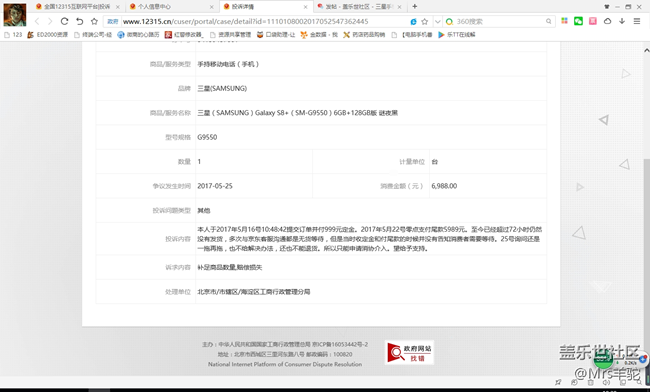The image size is (650, 392).
Task: Expand the address bar dropdown arrow
Action: (x=437, y=22)
